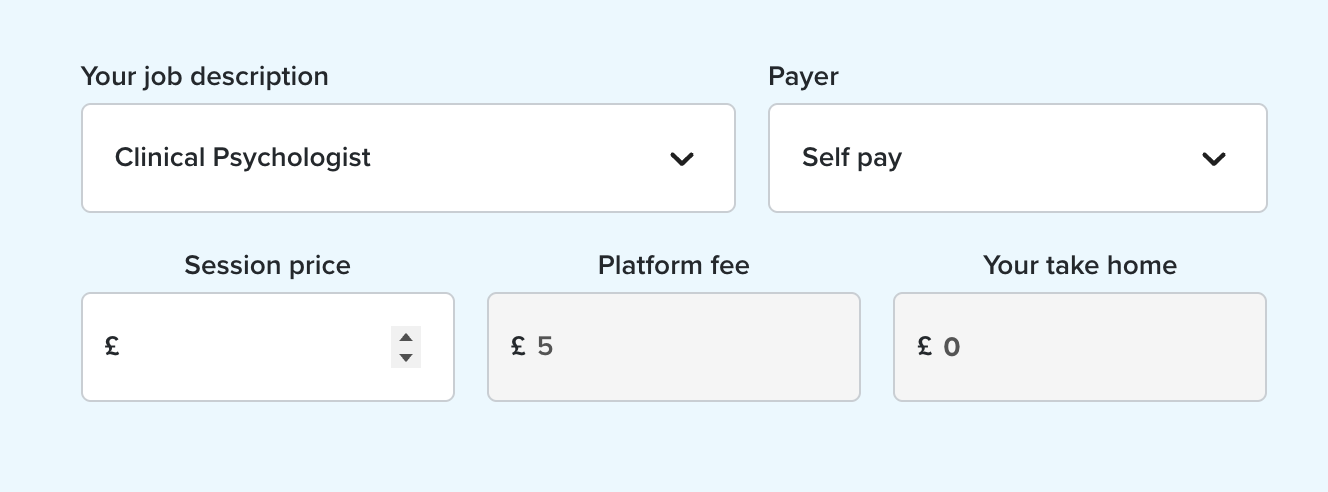This screenshot has height=492, width=1328.
Task: Click the "Your job description" label
Action: 204,76
